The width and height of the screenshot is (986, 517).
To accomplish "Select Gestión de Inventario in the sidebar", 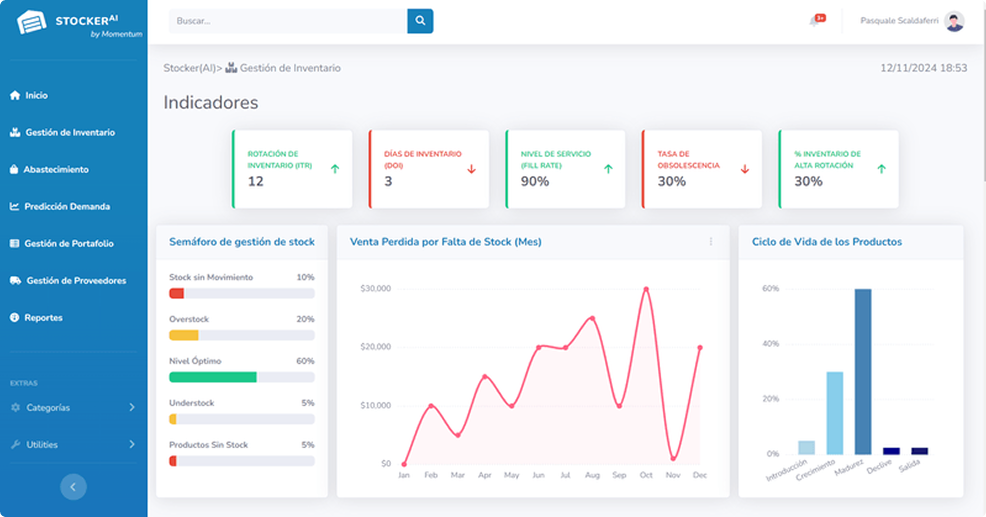I will (69, 133).
